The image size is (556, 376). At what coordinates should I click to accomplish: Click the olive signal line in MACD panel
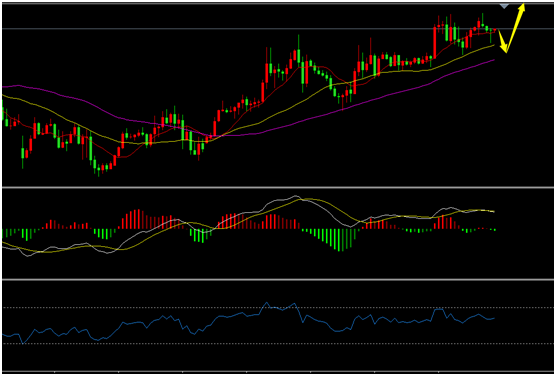tap(248, 217)
